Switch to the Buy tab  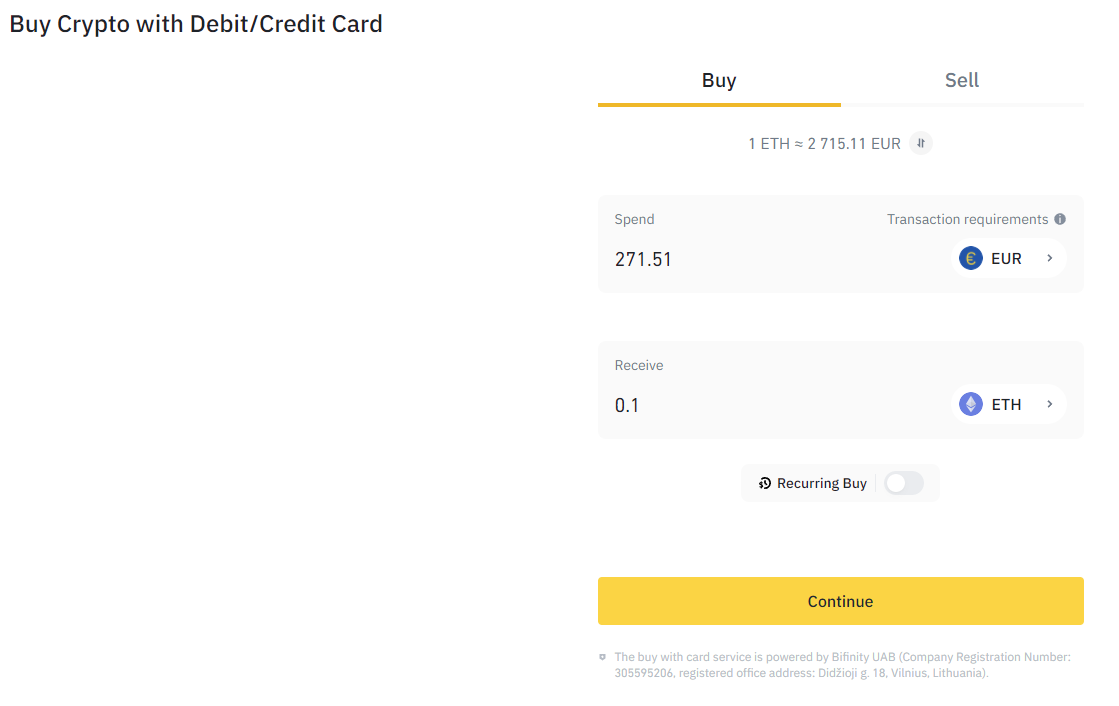coord(719,81)
